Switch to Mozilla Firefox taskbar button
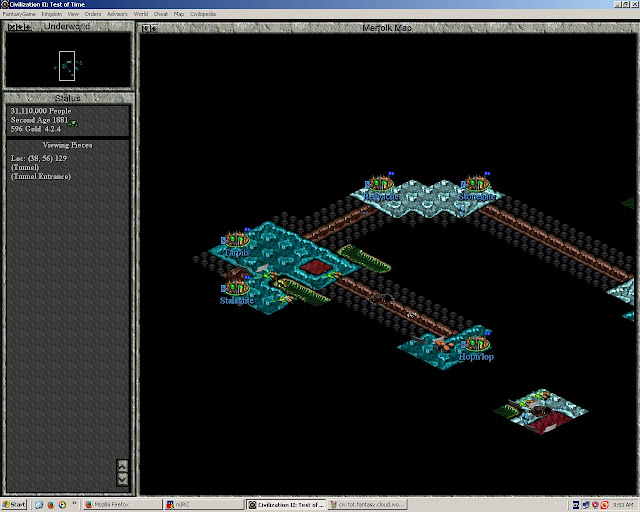 [122, 505]
